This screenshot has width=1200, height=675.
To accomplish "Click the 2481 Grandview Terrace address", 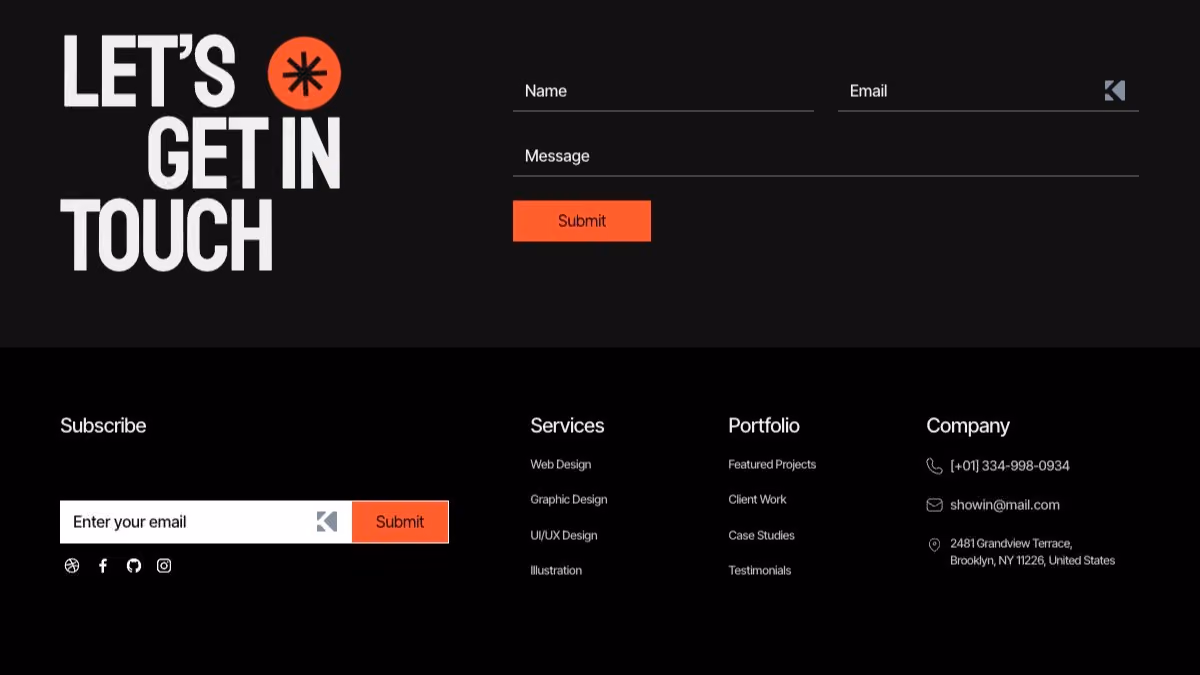I will click(1032, 552).
